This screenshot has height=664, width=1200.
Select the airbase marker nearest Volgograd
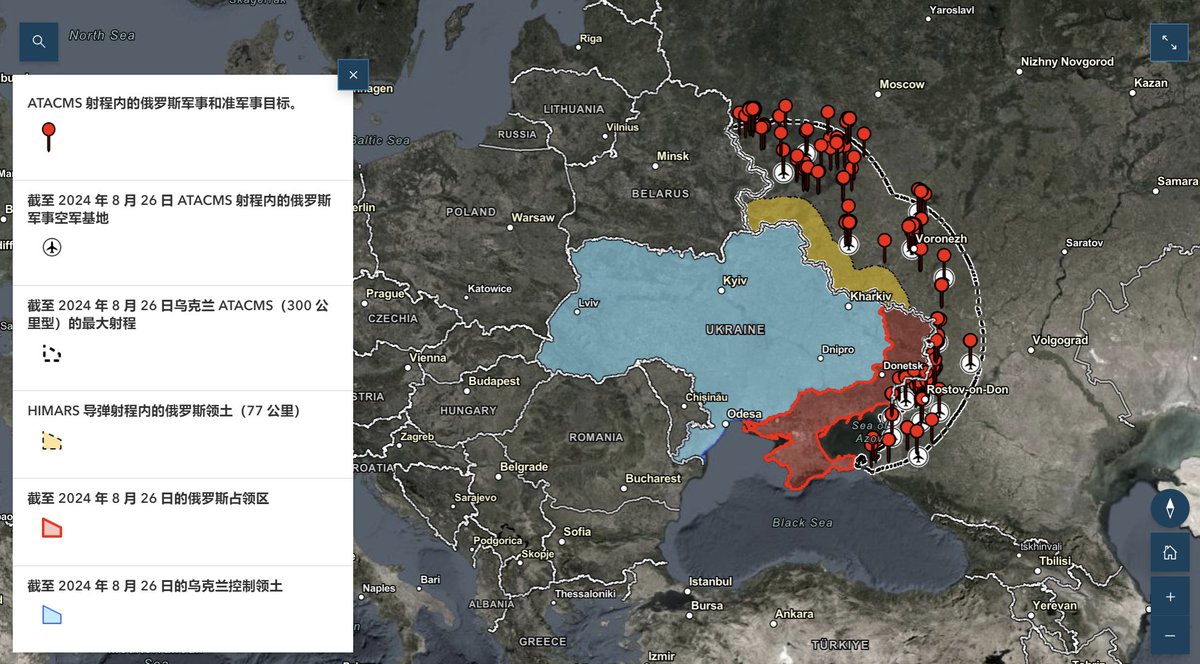[970, 362]
